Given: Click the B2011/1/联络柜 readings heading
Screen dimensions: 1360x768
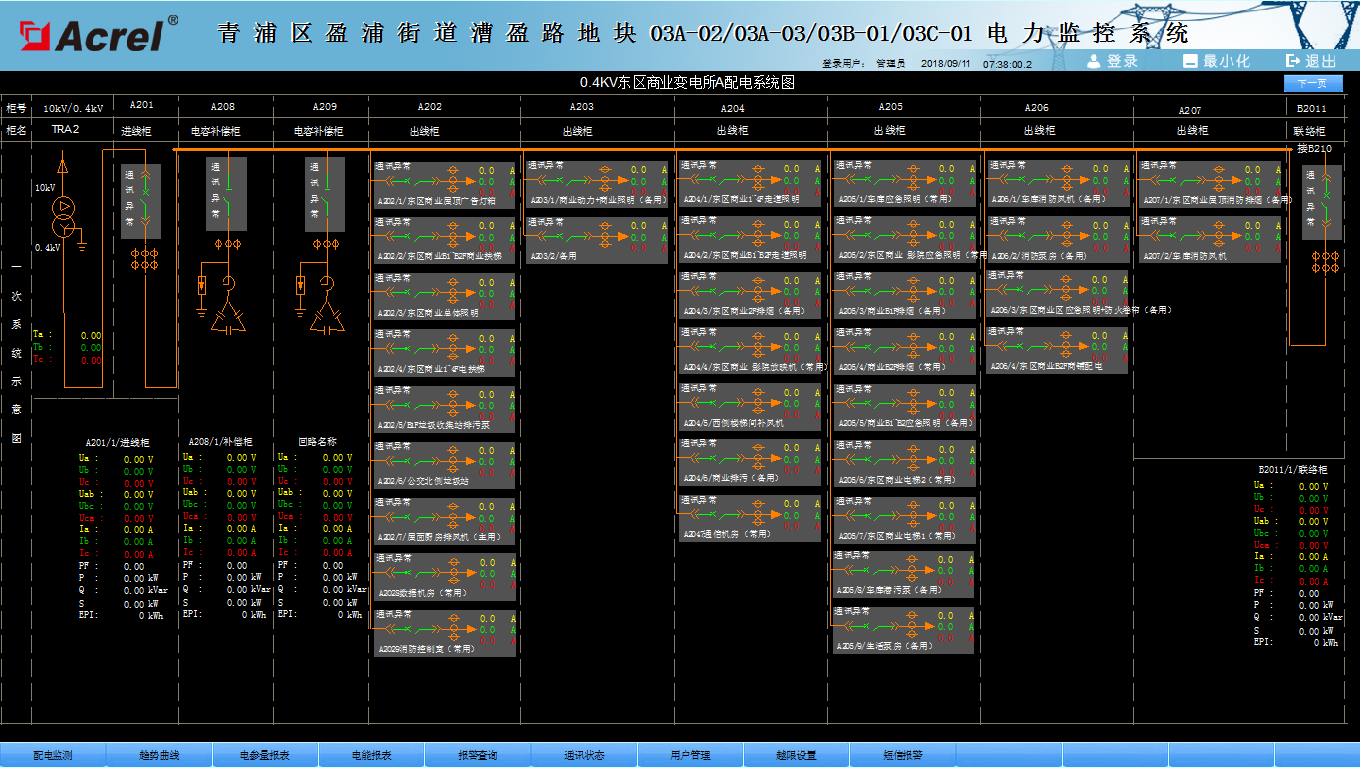Looking at the screenshot, I should click(x=1292, y=469).
